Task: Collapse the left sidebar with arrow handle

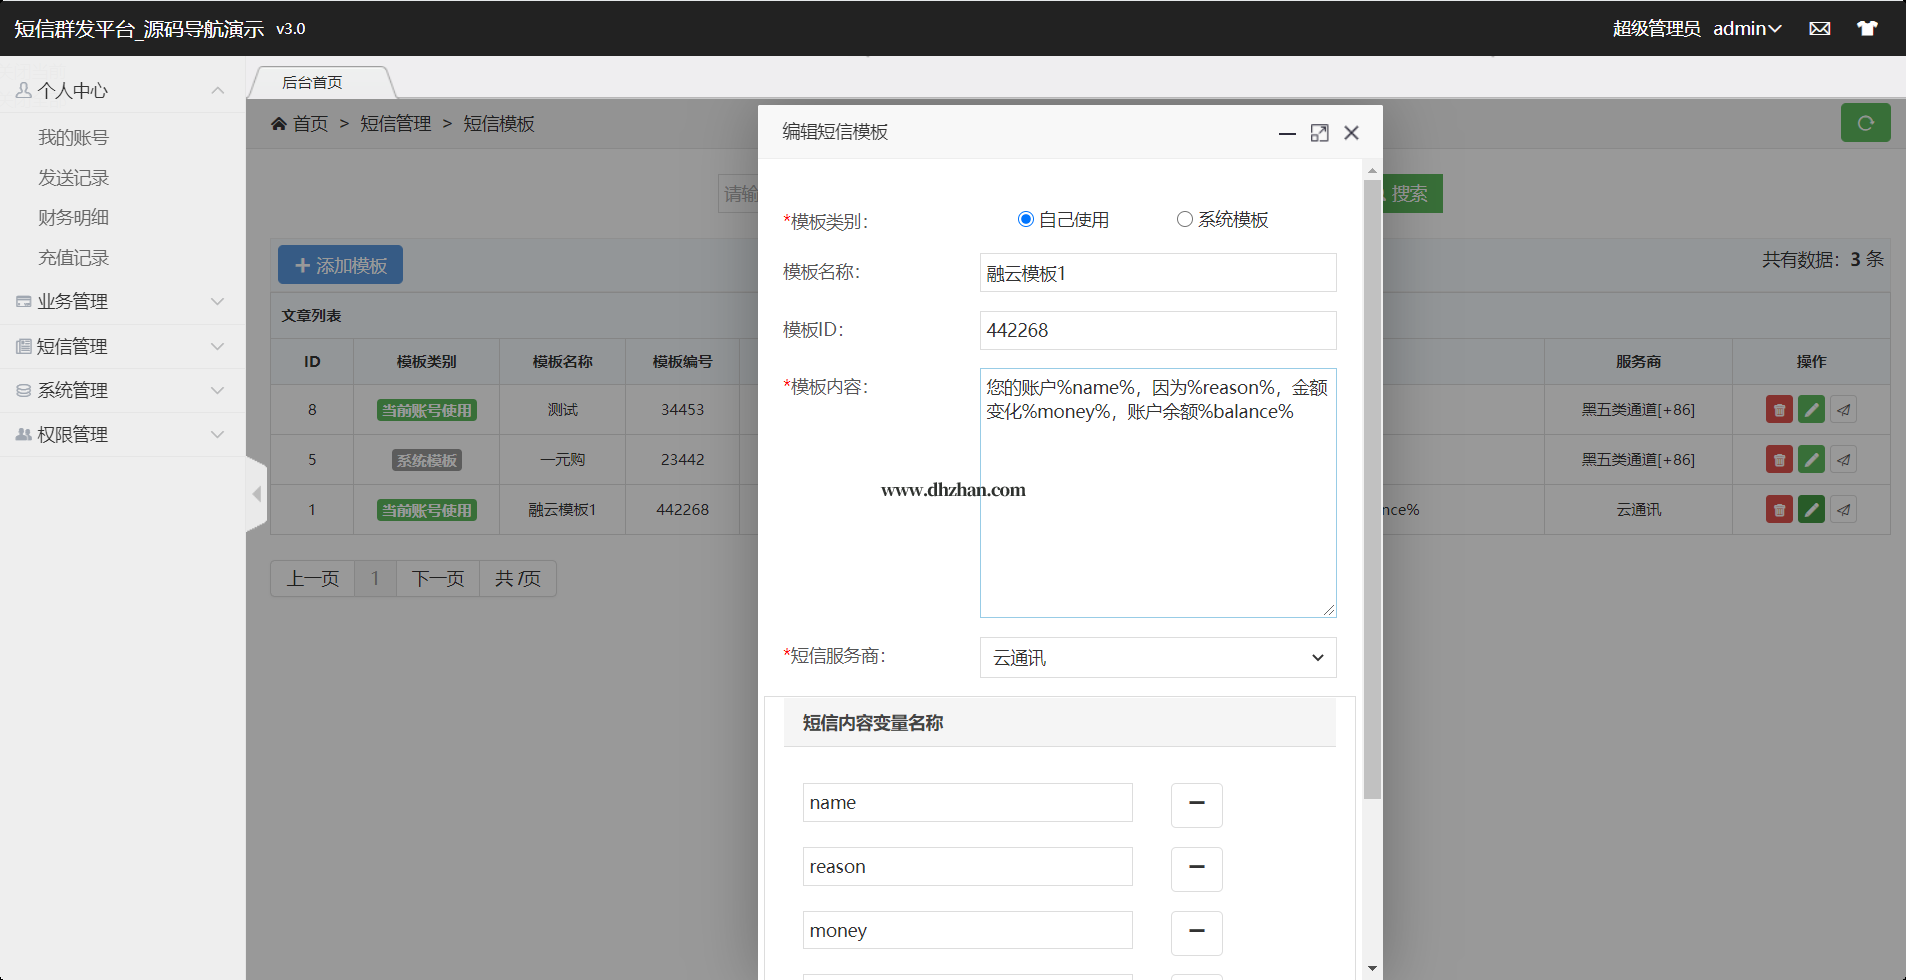Action: coord(257,494)
